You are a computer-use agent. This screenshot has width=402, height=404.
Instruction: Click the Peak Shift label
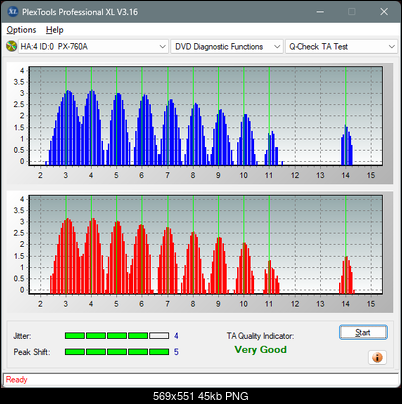[x=32, y=352]
